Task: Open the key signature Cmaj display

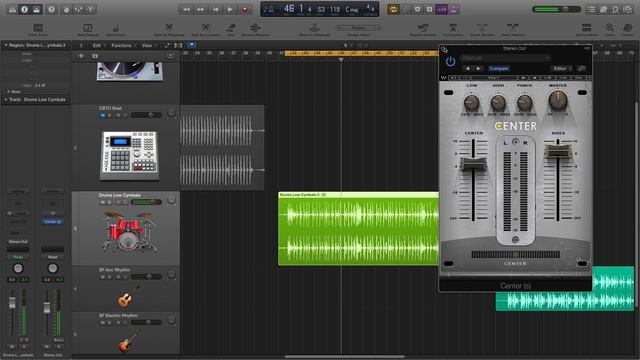Action: [352, 10]
